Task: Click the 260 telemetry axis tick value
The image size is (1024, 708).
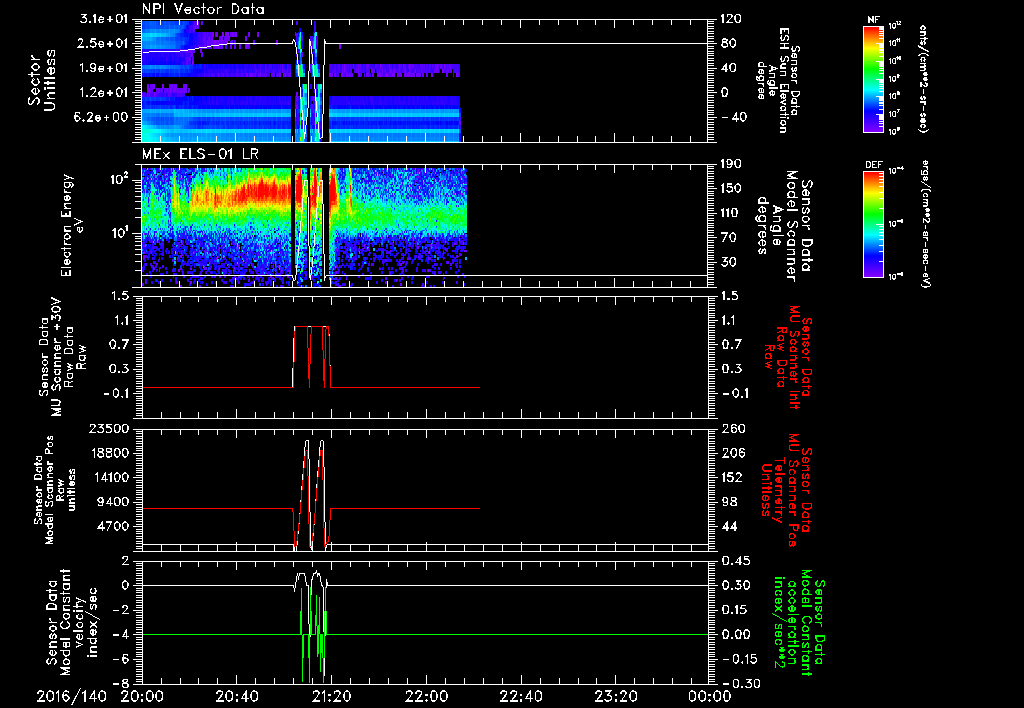Action: tap(733, 429)
